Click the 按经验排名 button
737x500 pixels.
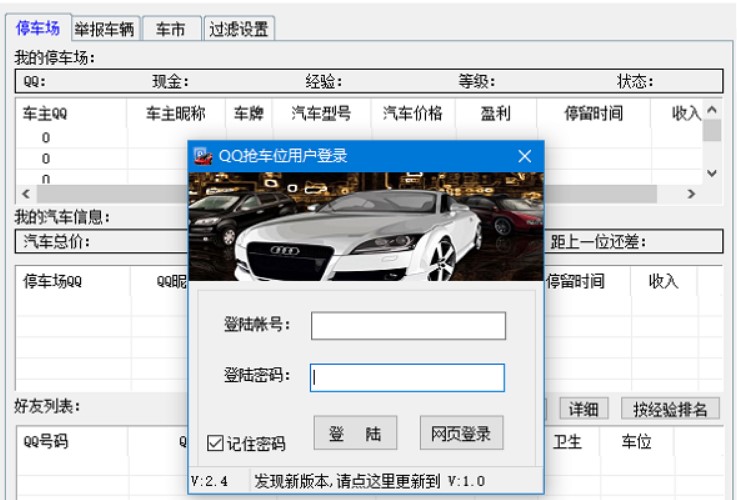click(670, 409)
